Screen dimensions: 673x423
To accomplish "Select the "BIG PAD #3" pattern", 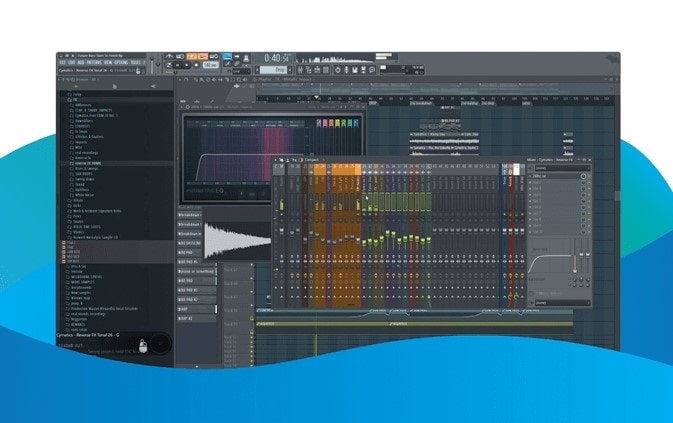I will pyautogui.click(x=196, y=290).
